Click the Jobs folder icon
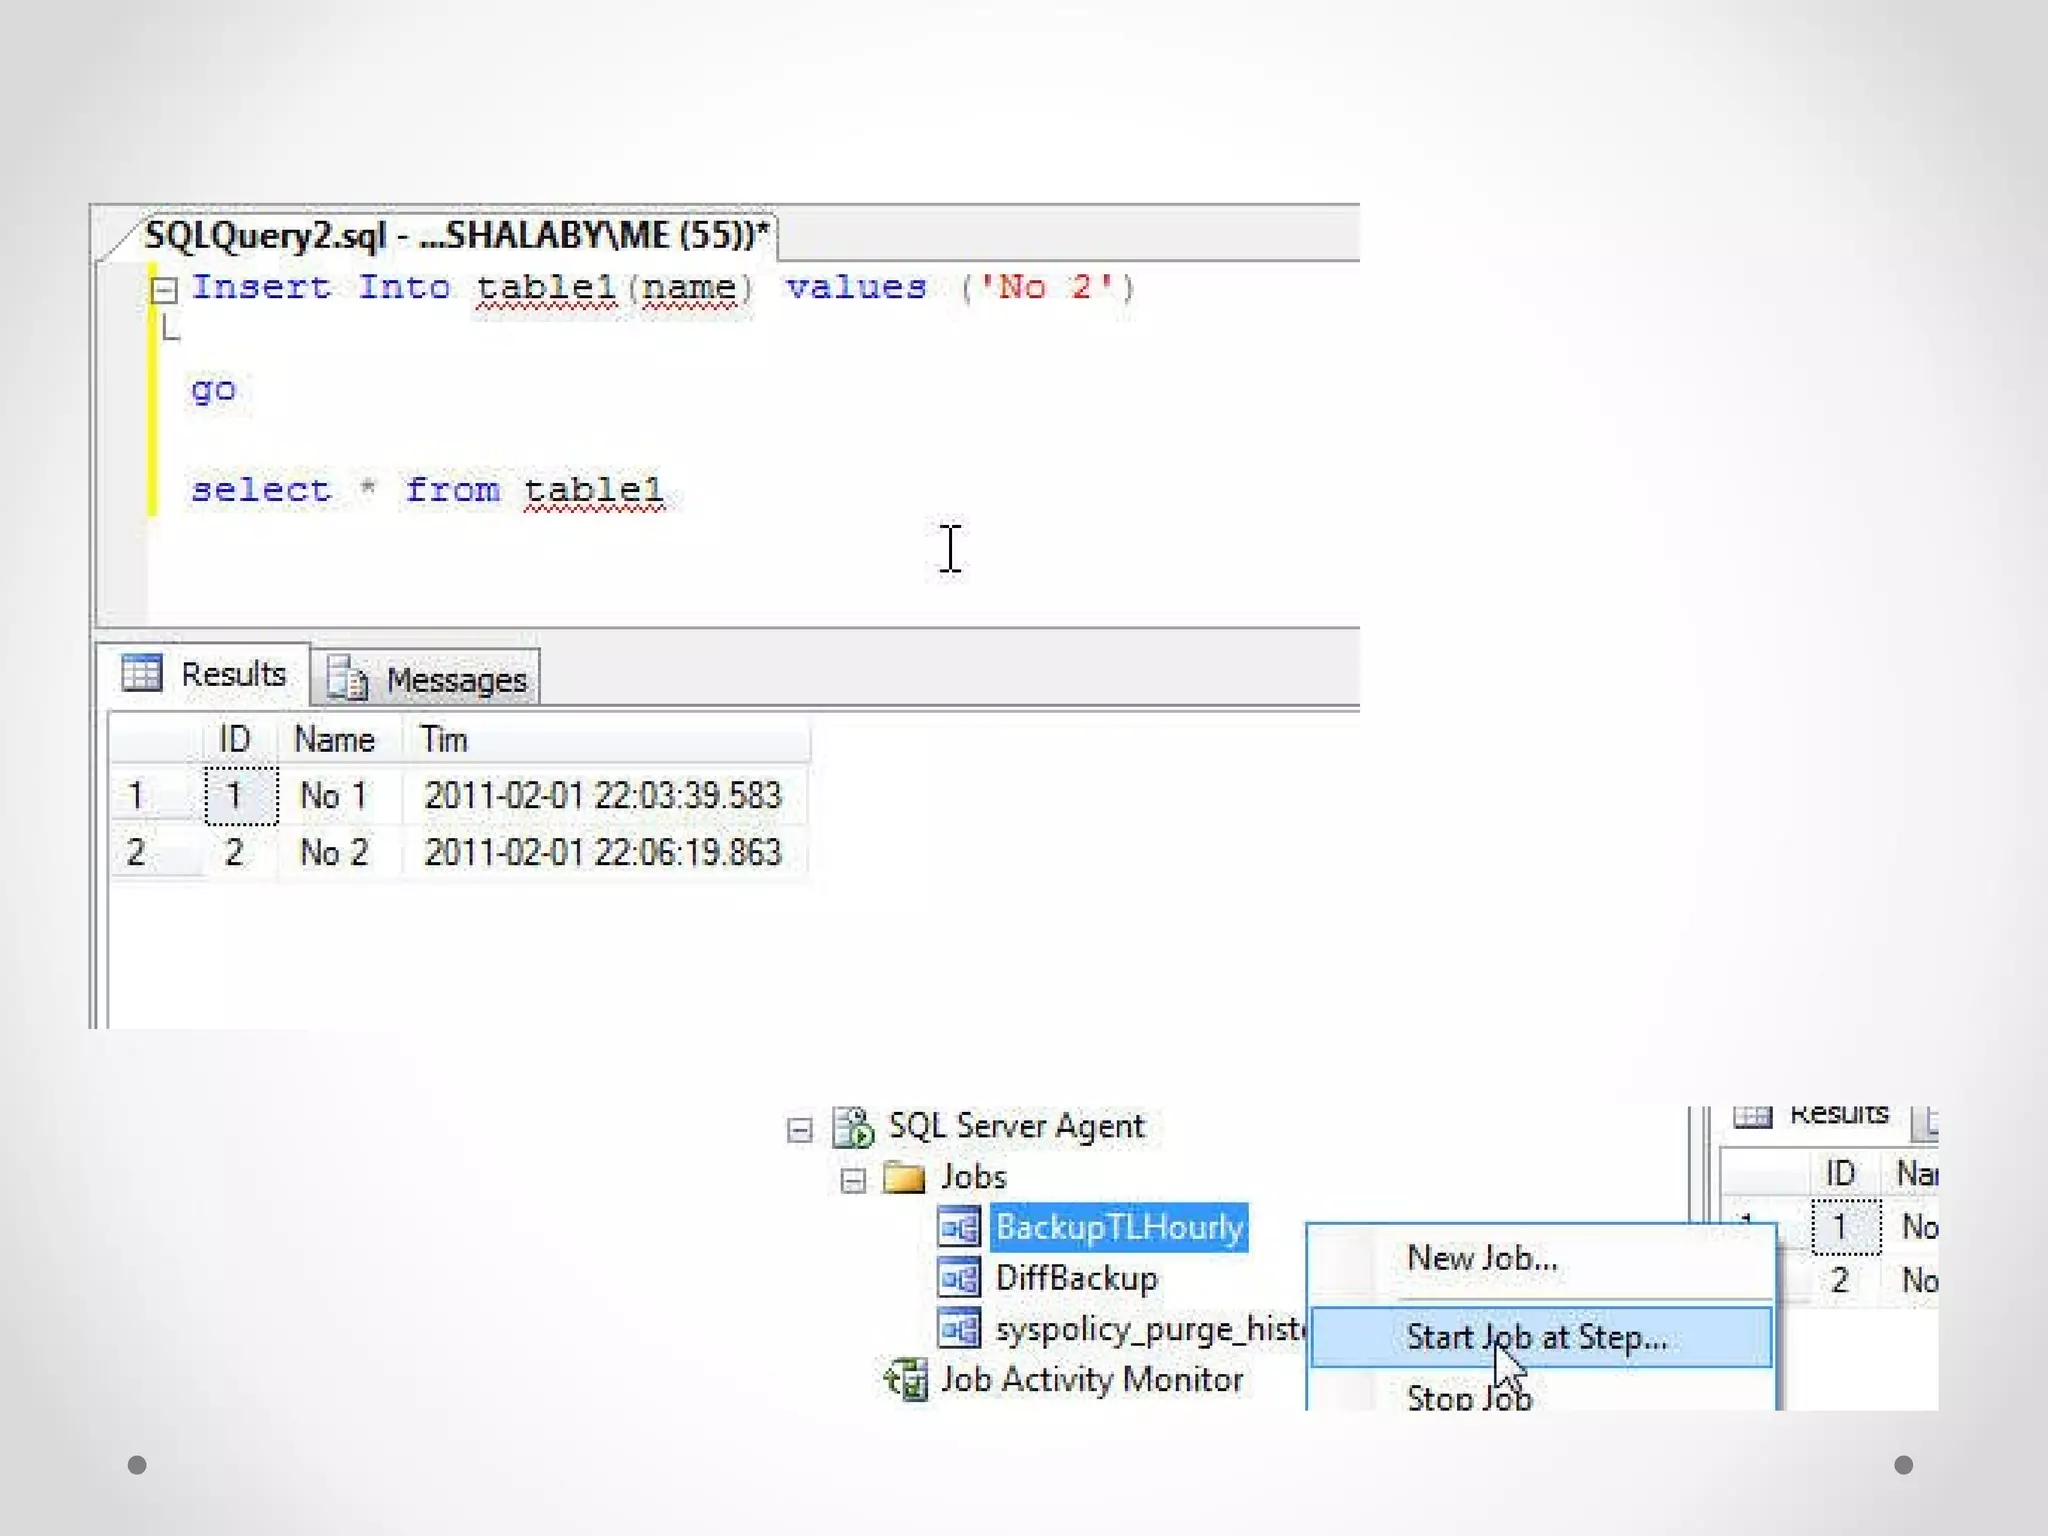 [x=904, y=1178]
